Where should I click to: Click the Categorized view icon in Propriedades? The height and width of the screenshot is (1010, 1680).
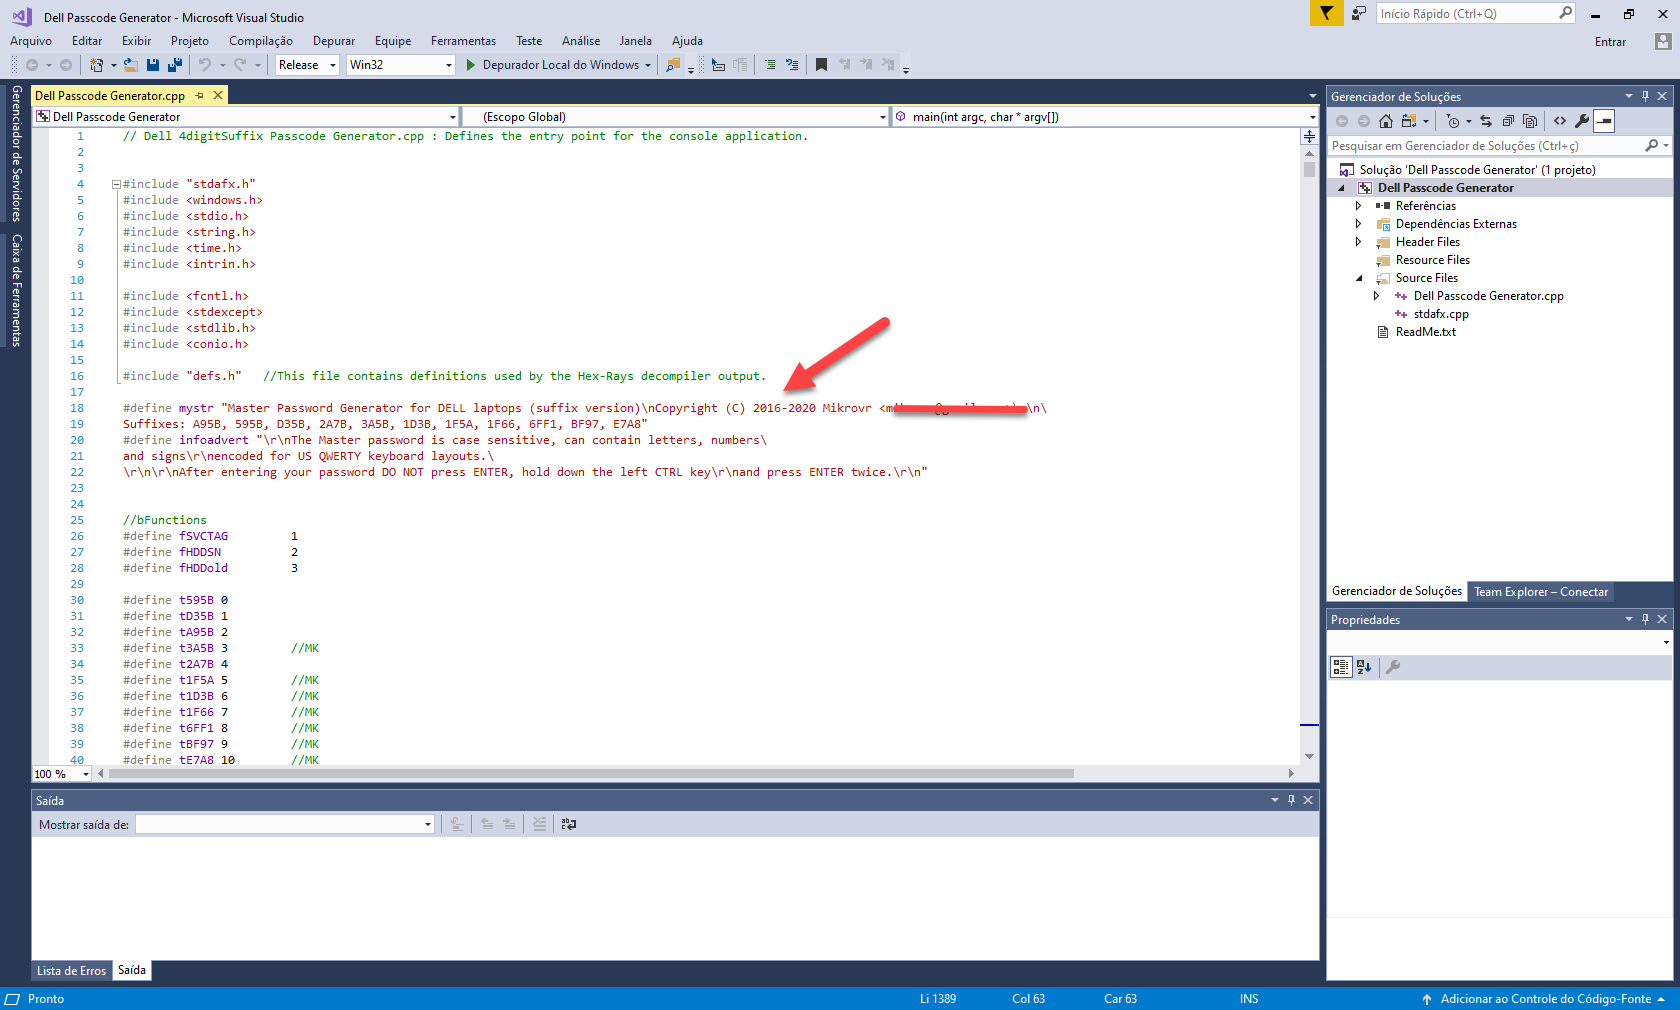(x=1341, y=667)
